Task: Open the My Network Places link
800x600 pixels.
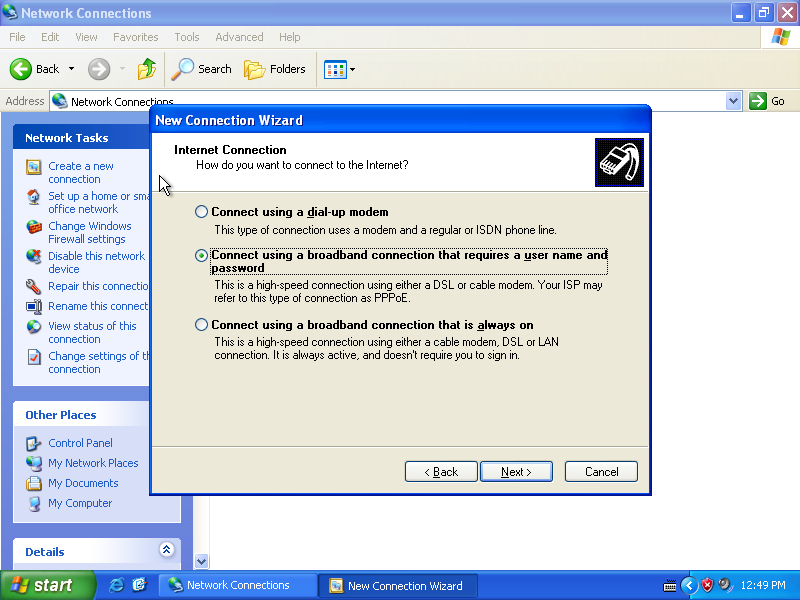Action: pyautogui.click(x=93, y=463)
